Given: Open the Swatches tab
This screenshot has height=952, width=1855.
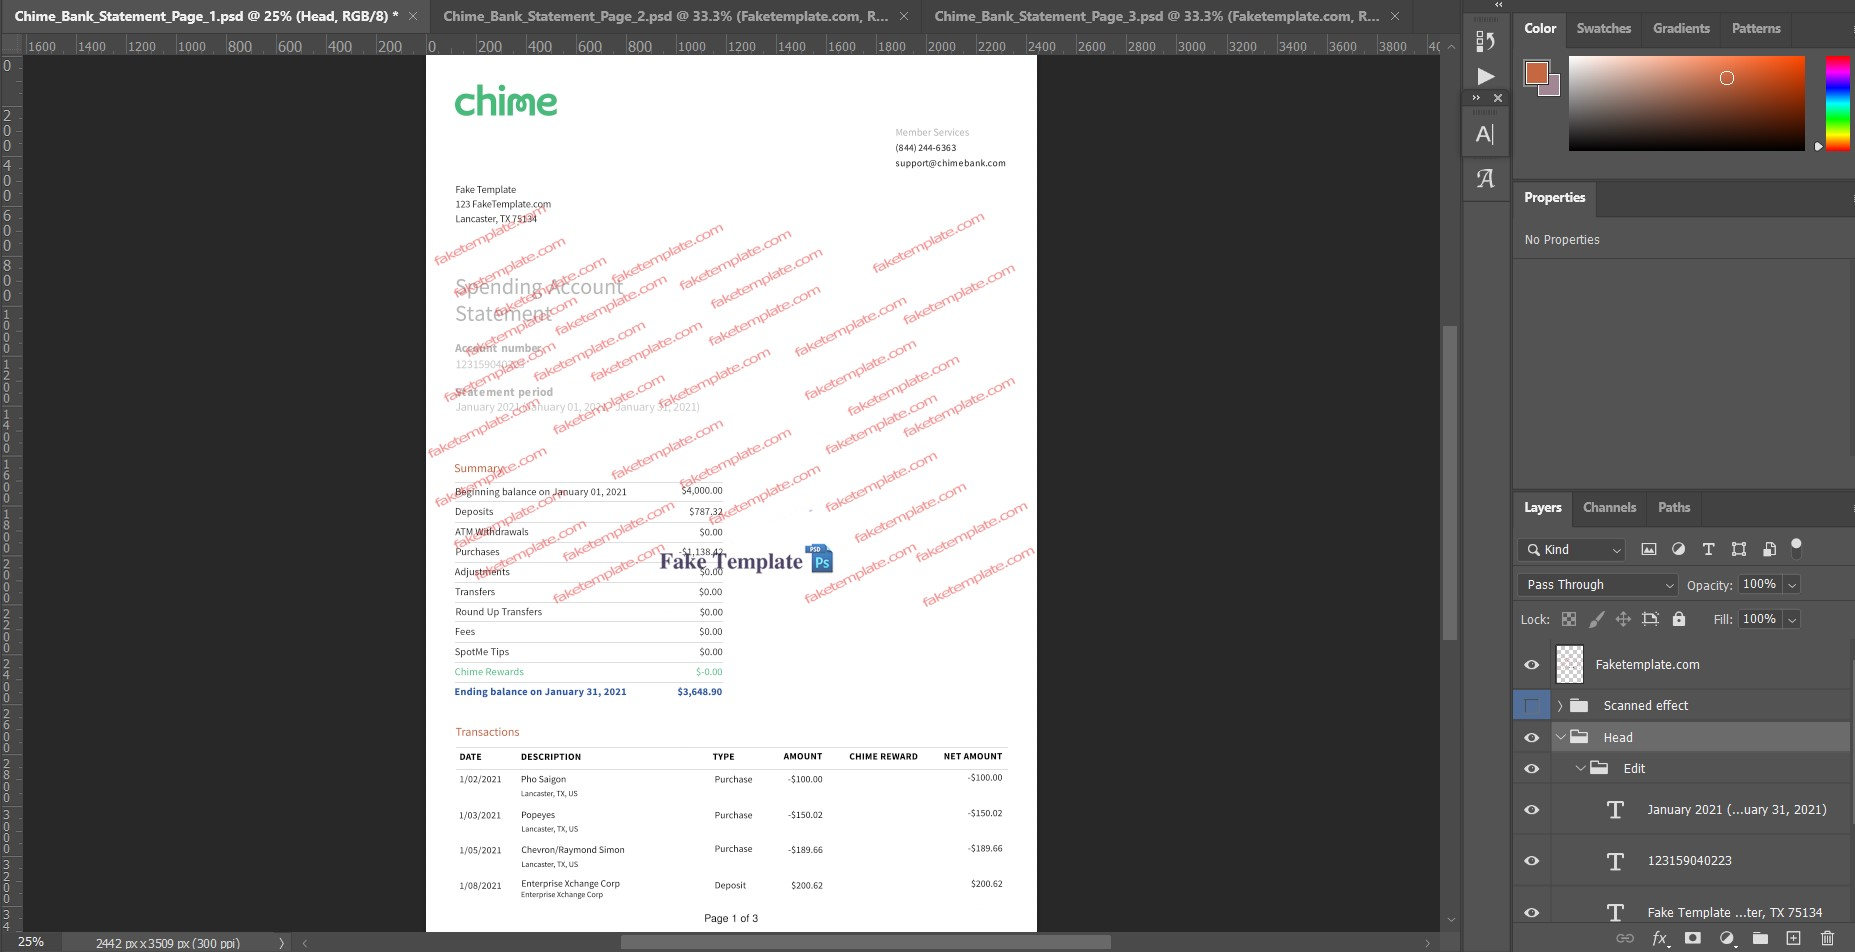Looking at the screenshot, I should click(1603, 28).
